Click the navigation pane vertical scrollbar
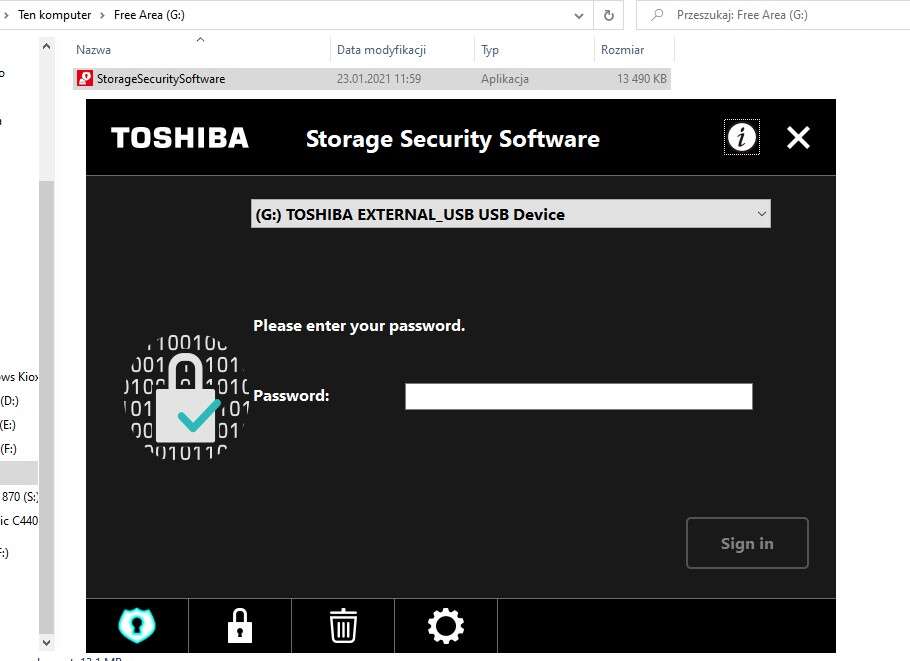 tap(46, 300)
